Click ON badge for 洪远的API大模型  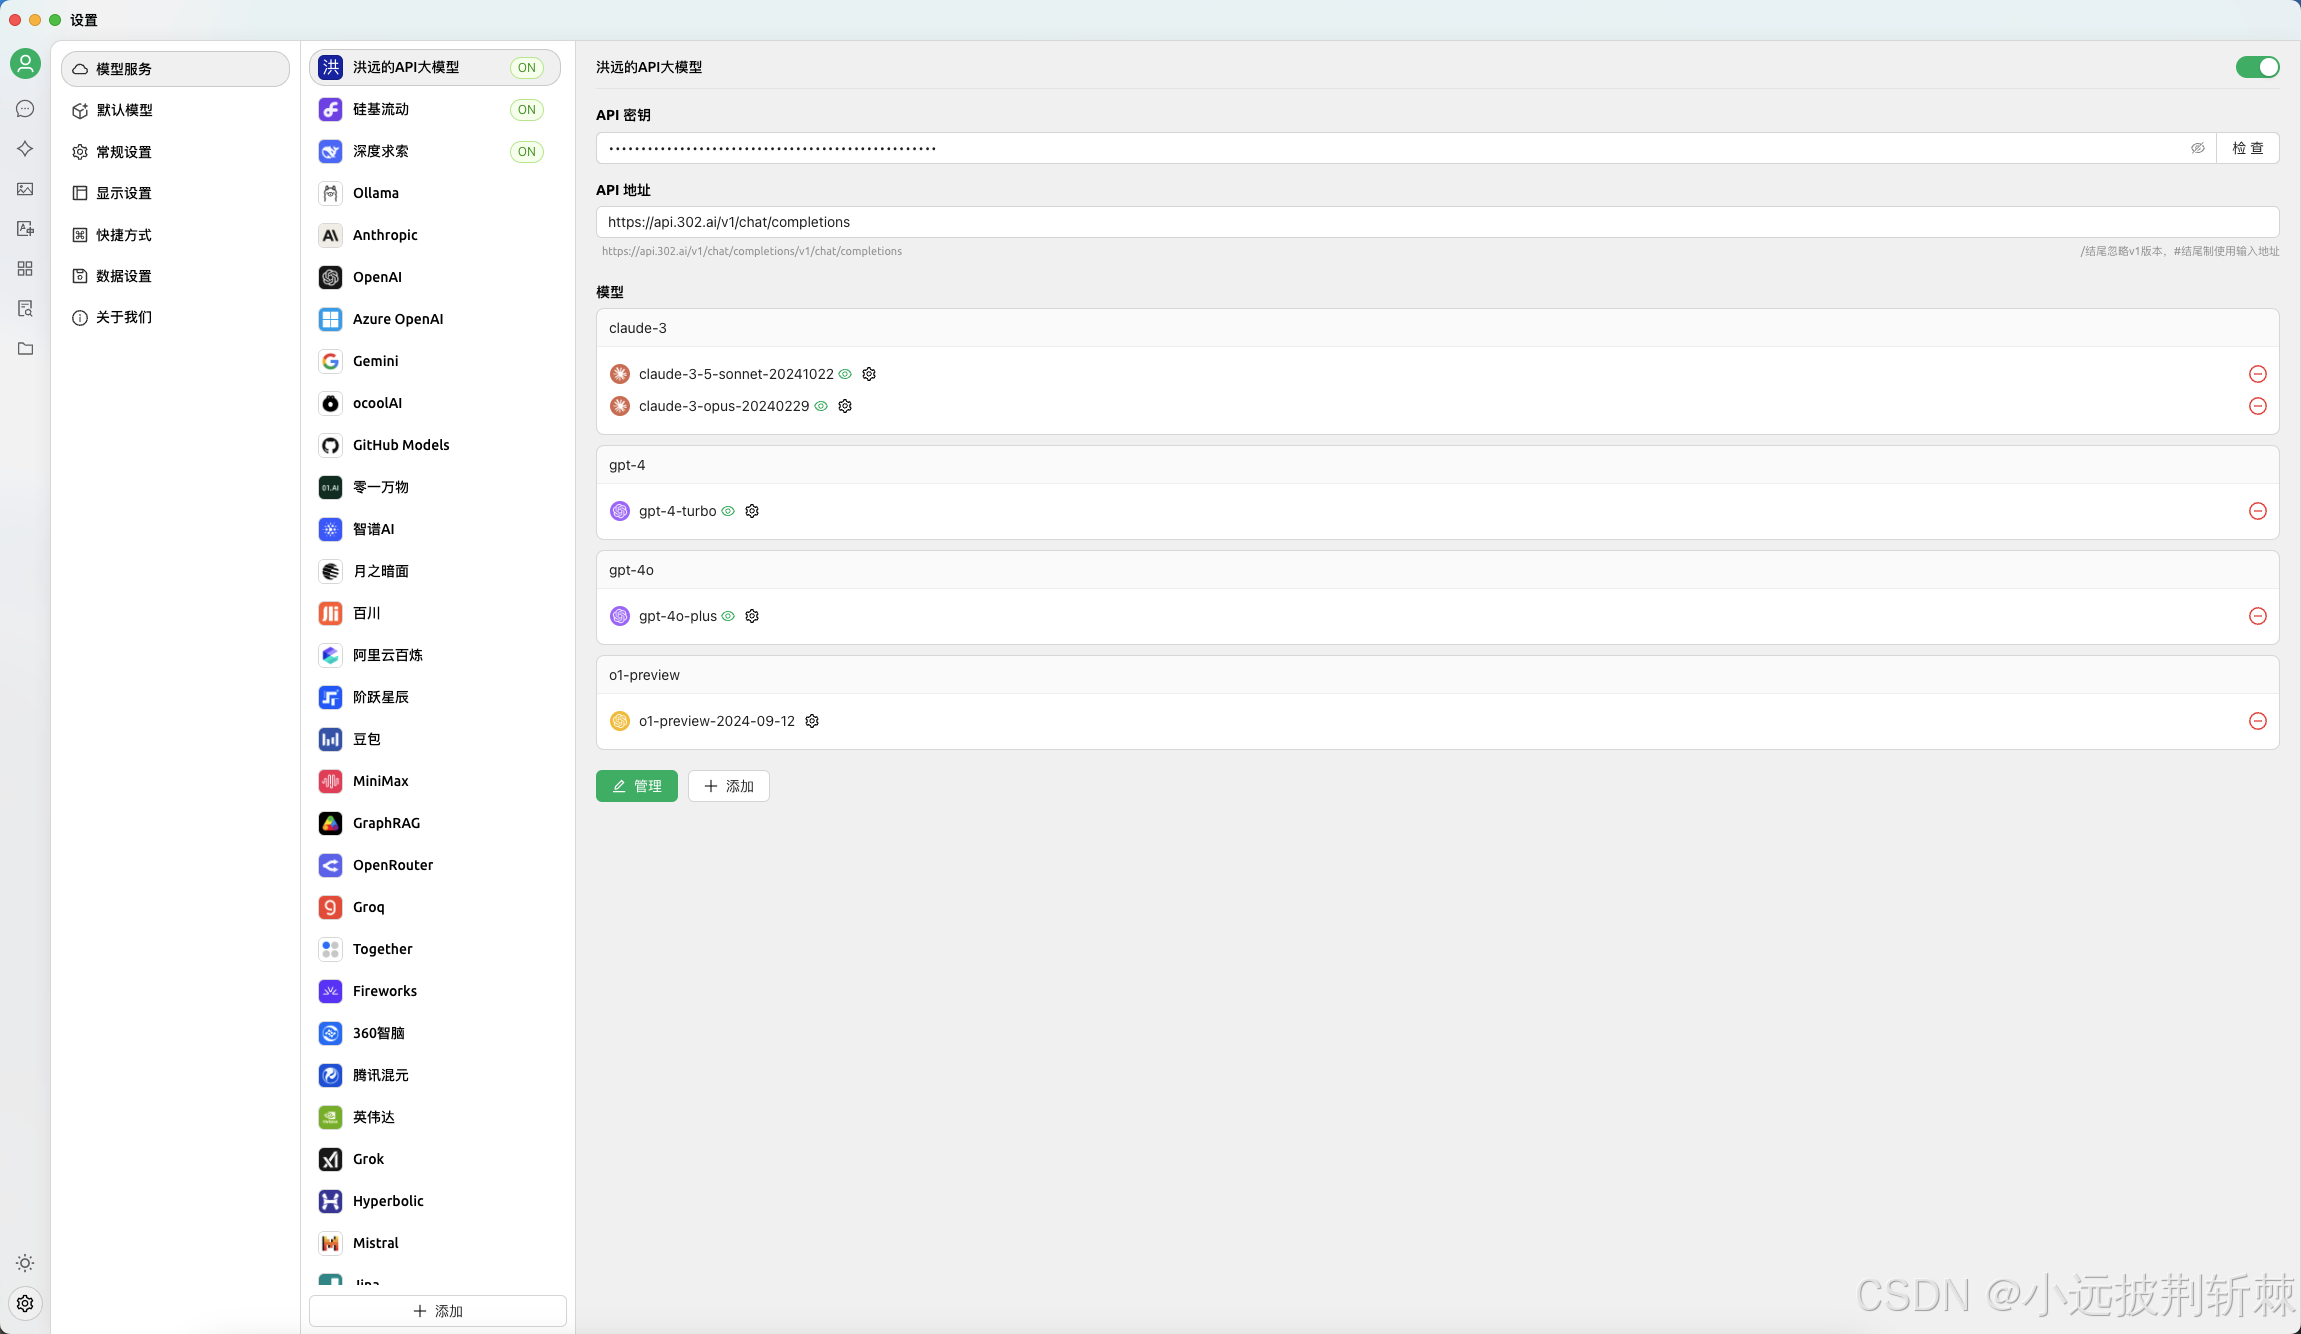click(x=527, y=68)
